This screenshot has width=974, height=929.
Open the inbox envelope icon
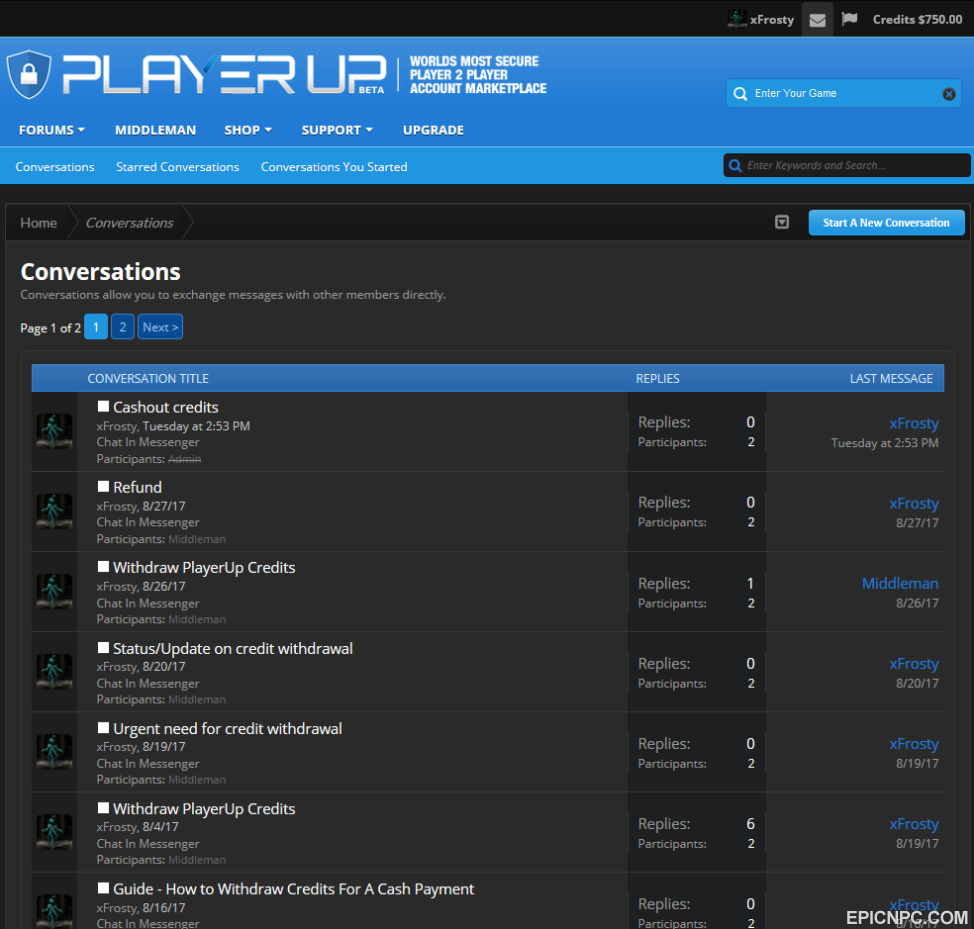pyautogui.click(x=817, y=20)
